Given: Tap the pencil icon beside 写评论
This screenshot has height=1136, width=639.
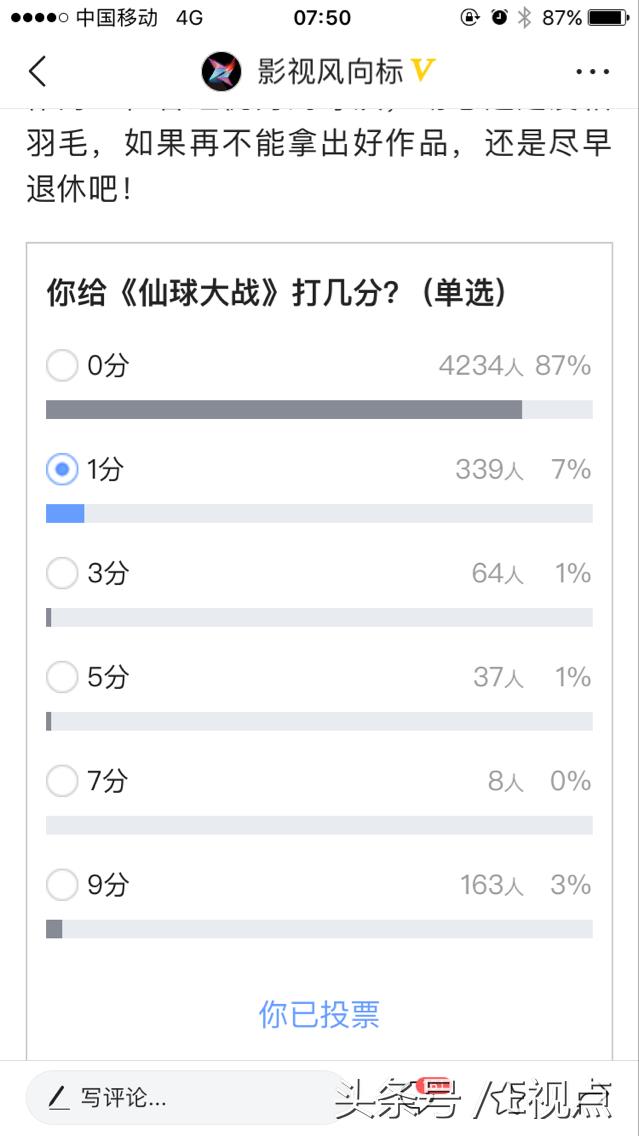Looking at the screenshot, I should click(59, 1098).
